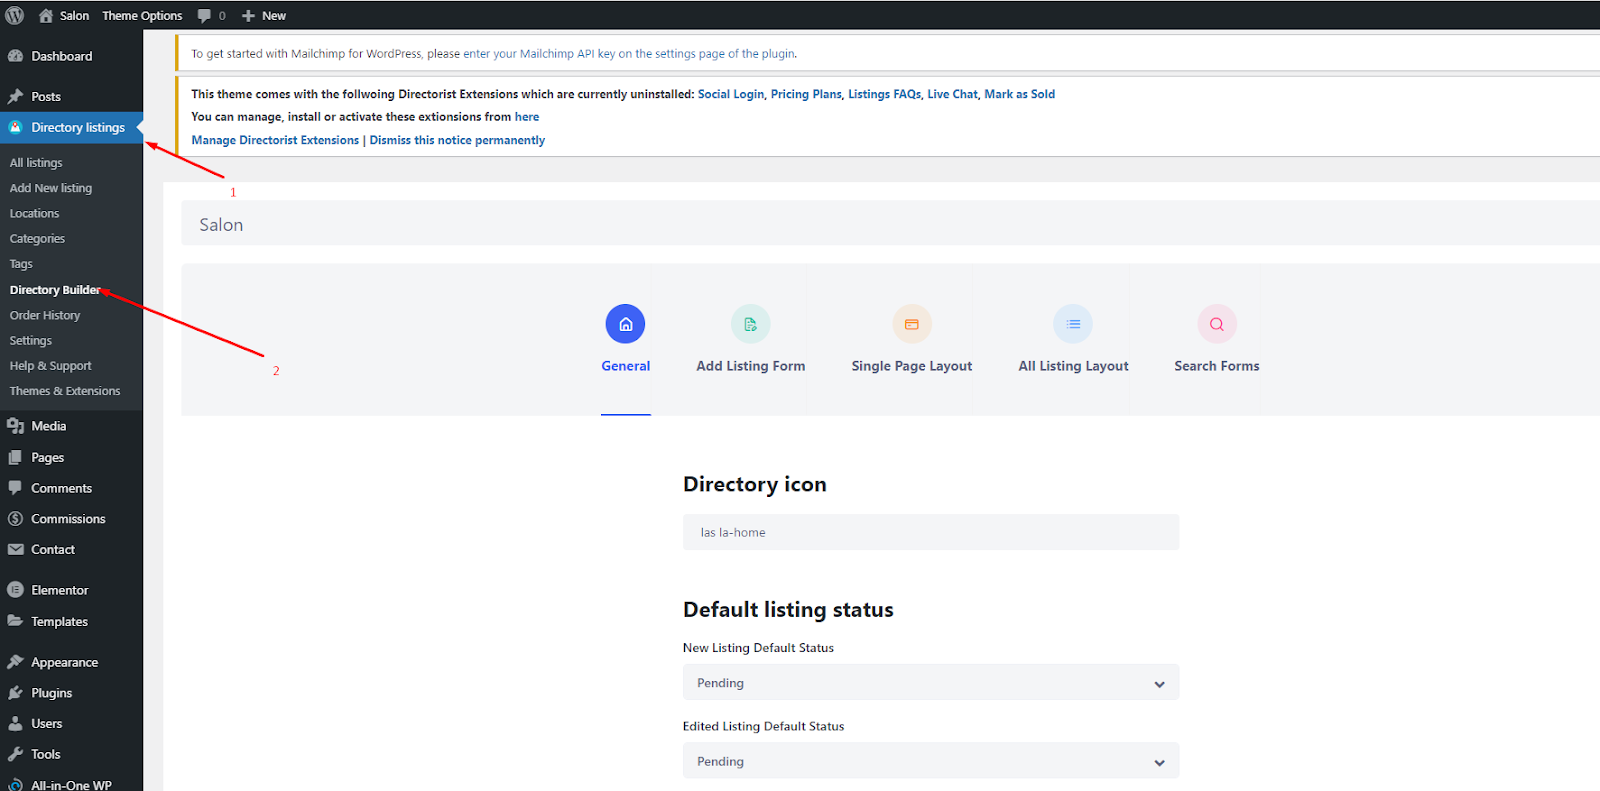Click Dismiss this notice permanently link

457,140
